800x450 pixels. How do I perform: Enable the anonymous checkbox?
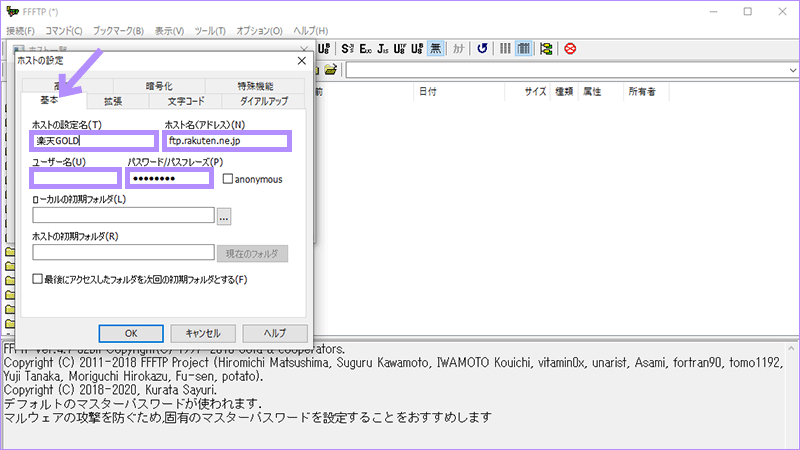pyautogui.click(x=228, y=179)
